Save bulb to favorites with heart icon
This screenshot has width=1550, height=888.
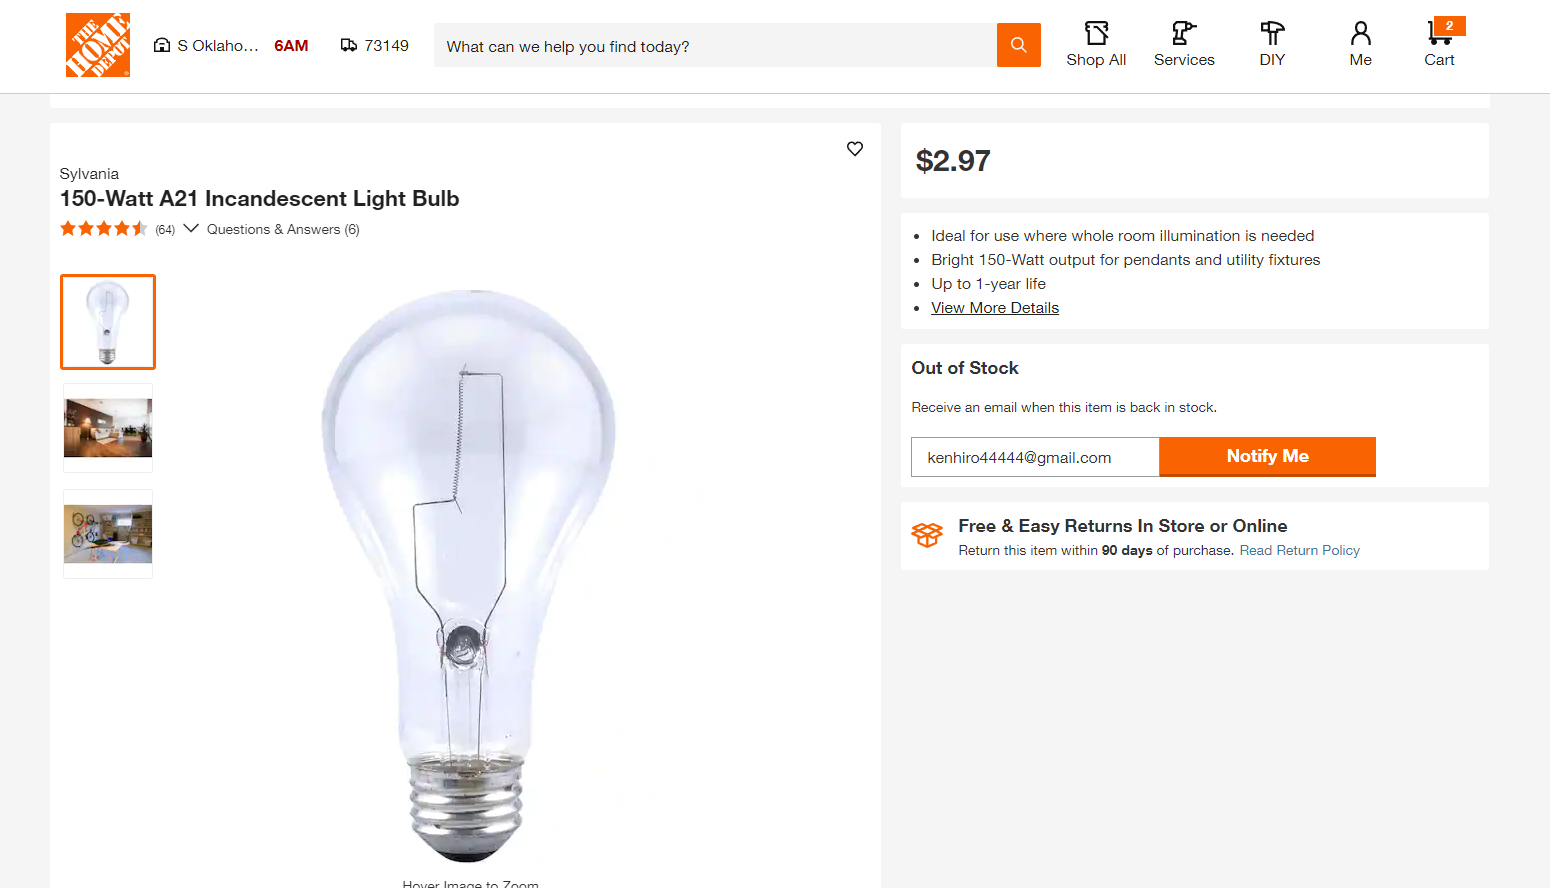point(855,149)
